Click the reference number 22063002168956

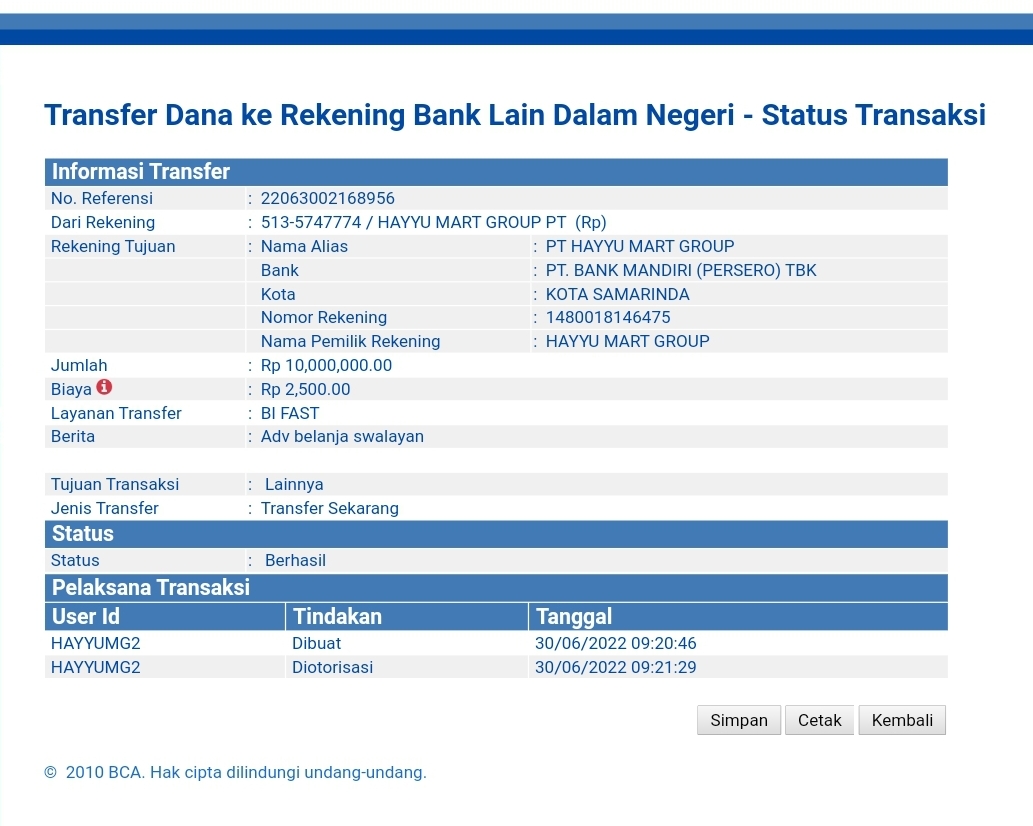tap(327, 198)
